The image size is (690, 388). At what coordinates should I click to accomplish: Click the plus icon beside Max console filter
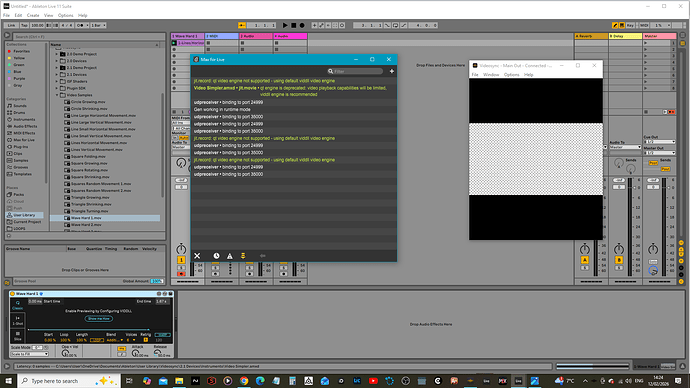392,71
